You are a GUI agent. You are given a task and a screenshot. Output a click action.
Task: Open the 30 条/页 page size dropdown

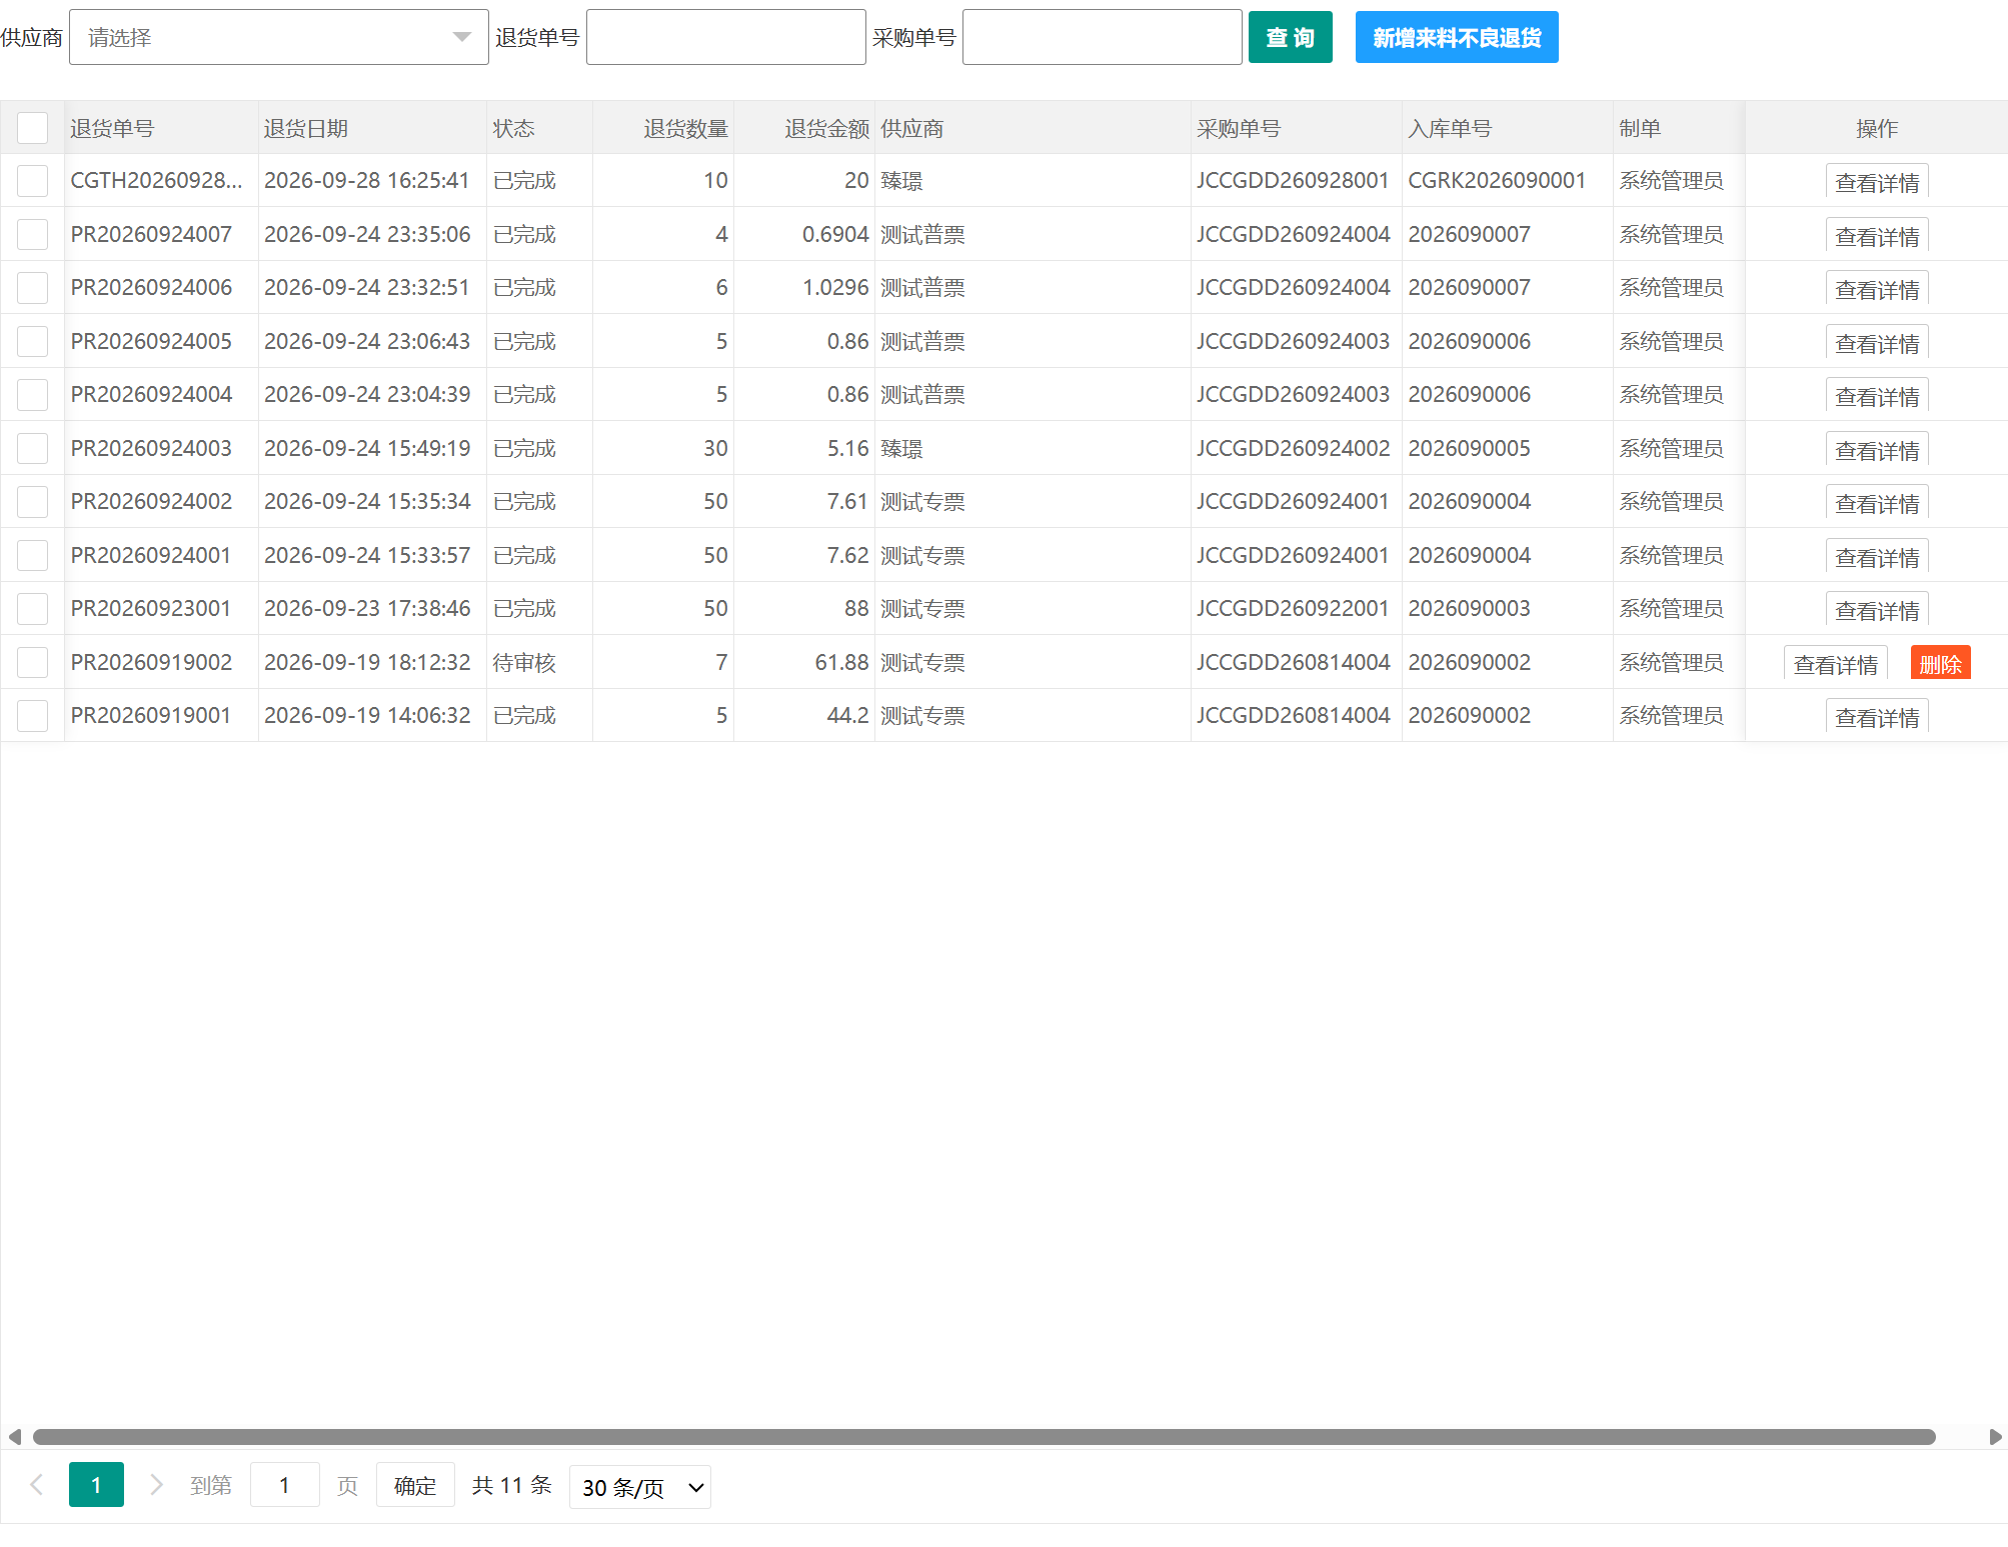click(x=640, y=1487)
